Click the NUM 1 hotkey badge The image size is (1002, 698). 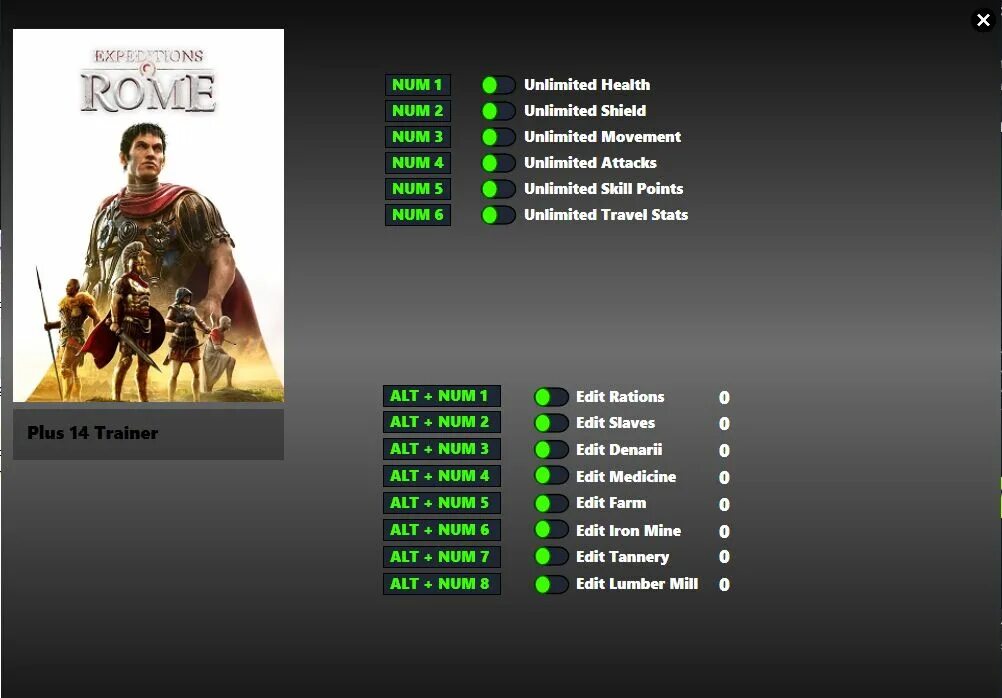pyautogui.click(x=417, y=85)
